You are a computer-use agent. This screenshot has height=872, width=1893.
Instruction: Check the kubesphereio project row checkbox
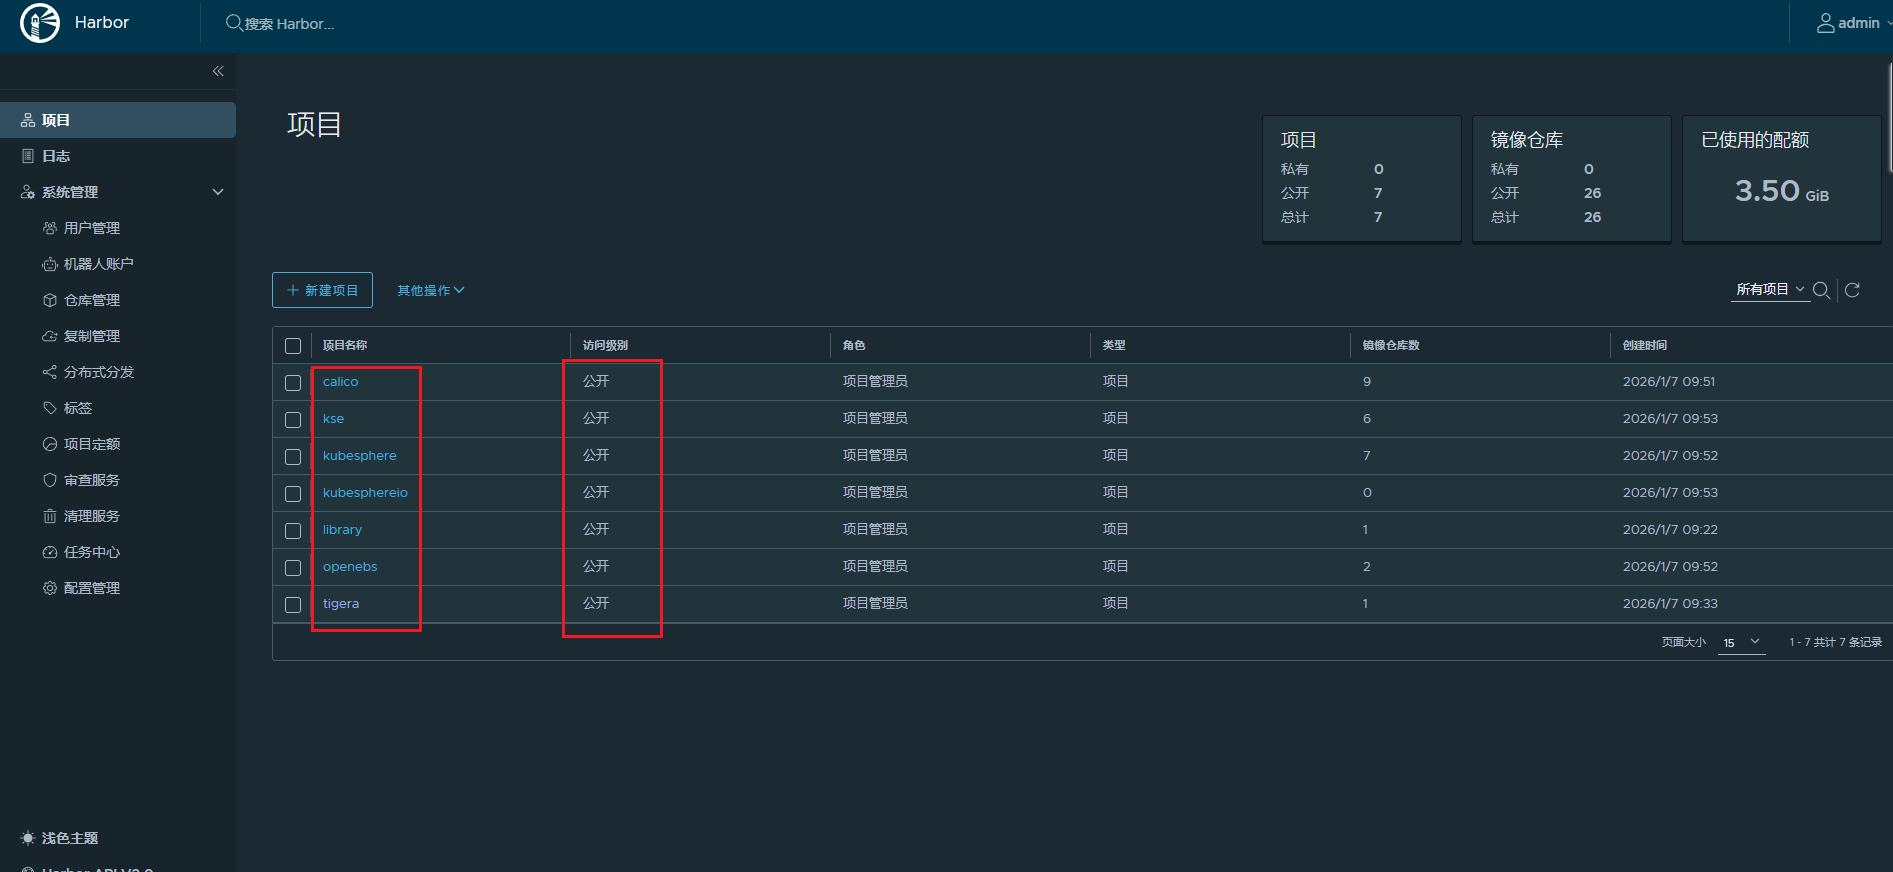point(293,494)
